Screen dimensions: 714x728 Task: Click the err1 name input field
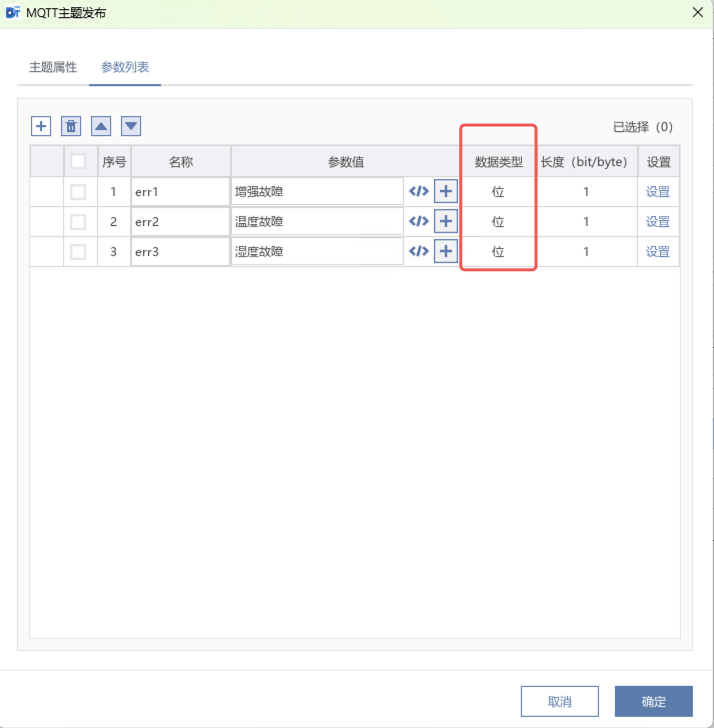[x=180, y=192]
